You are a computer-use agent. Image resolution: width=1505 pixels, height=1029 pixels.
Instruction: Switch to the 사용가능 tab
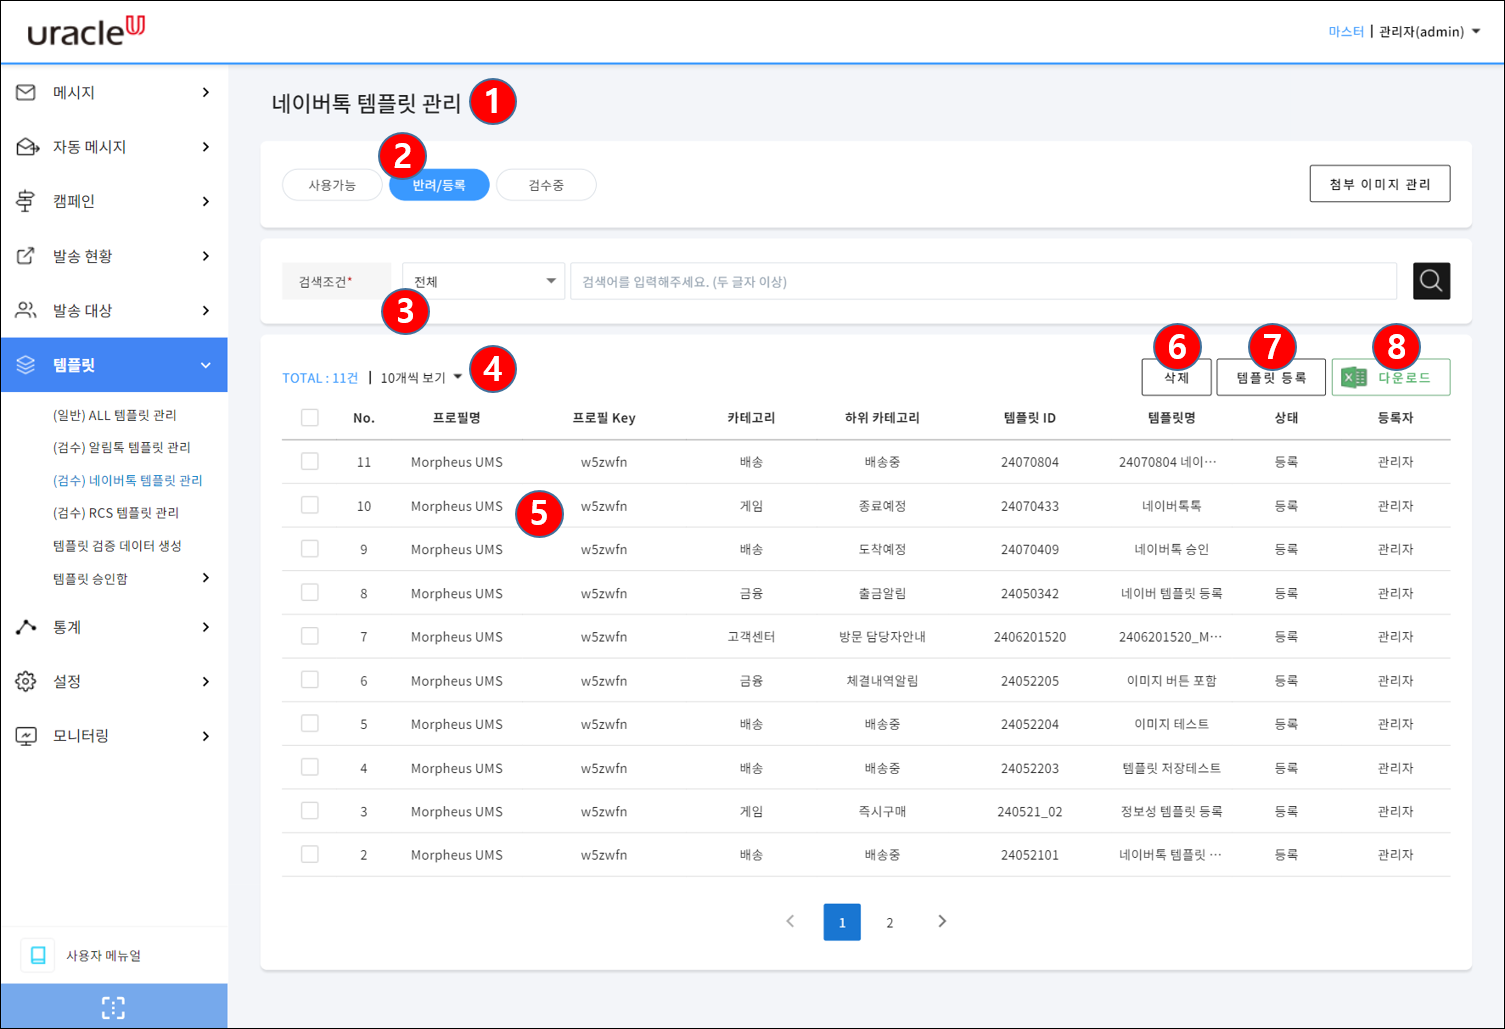[332, 185]
